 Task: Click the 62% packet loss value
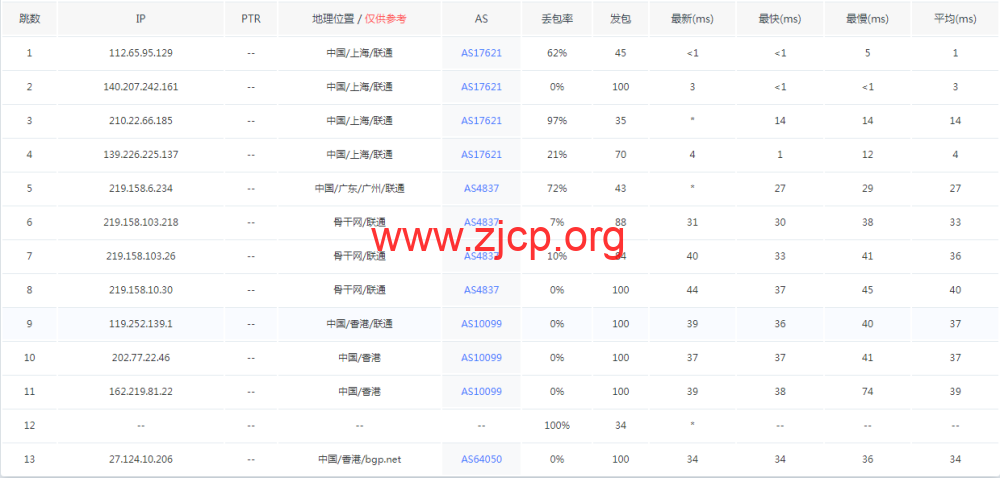[x=557, y=53]
